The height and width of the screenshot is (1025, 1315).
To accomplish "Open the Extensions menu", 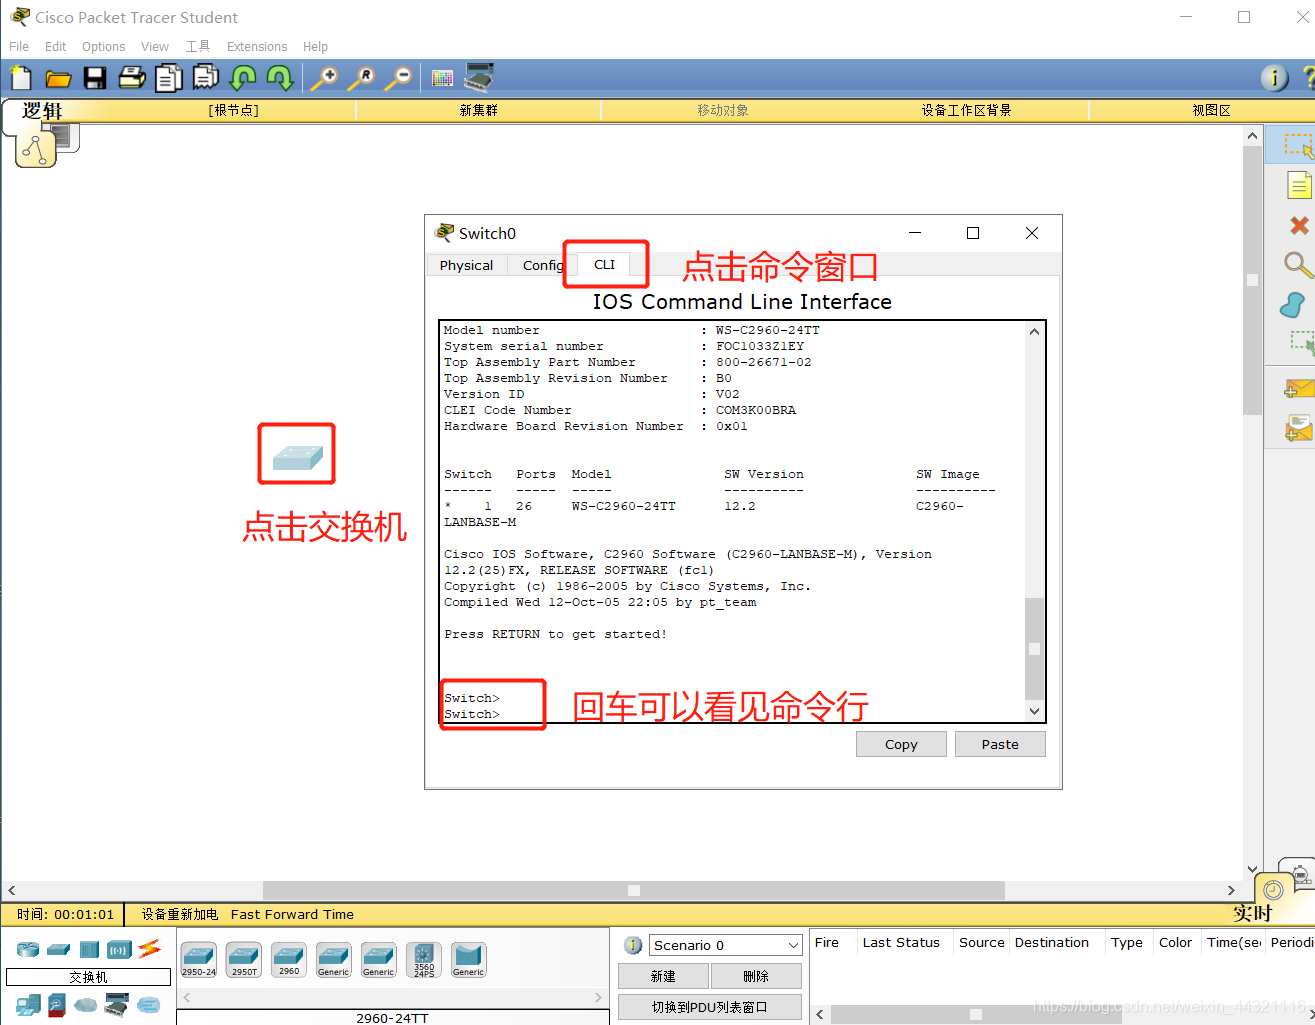I will [257, 47].
